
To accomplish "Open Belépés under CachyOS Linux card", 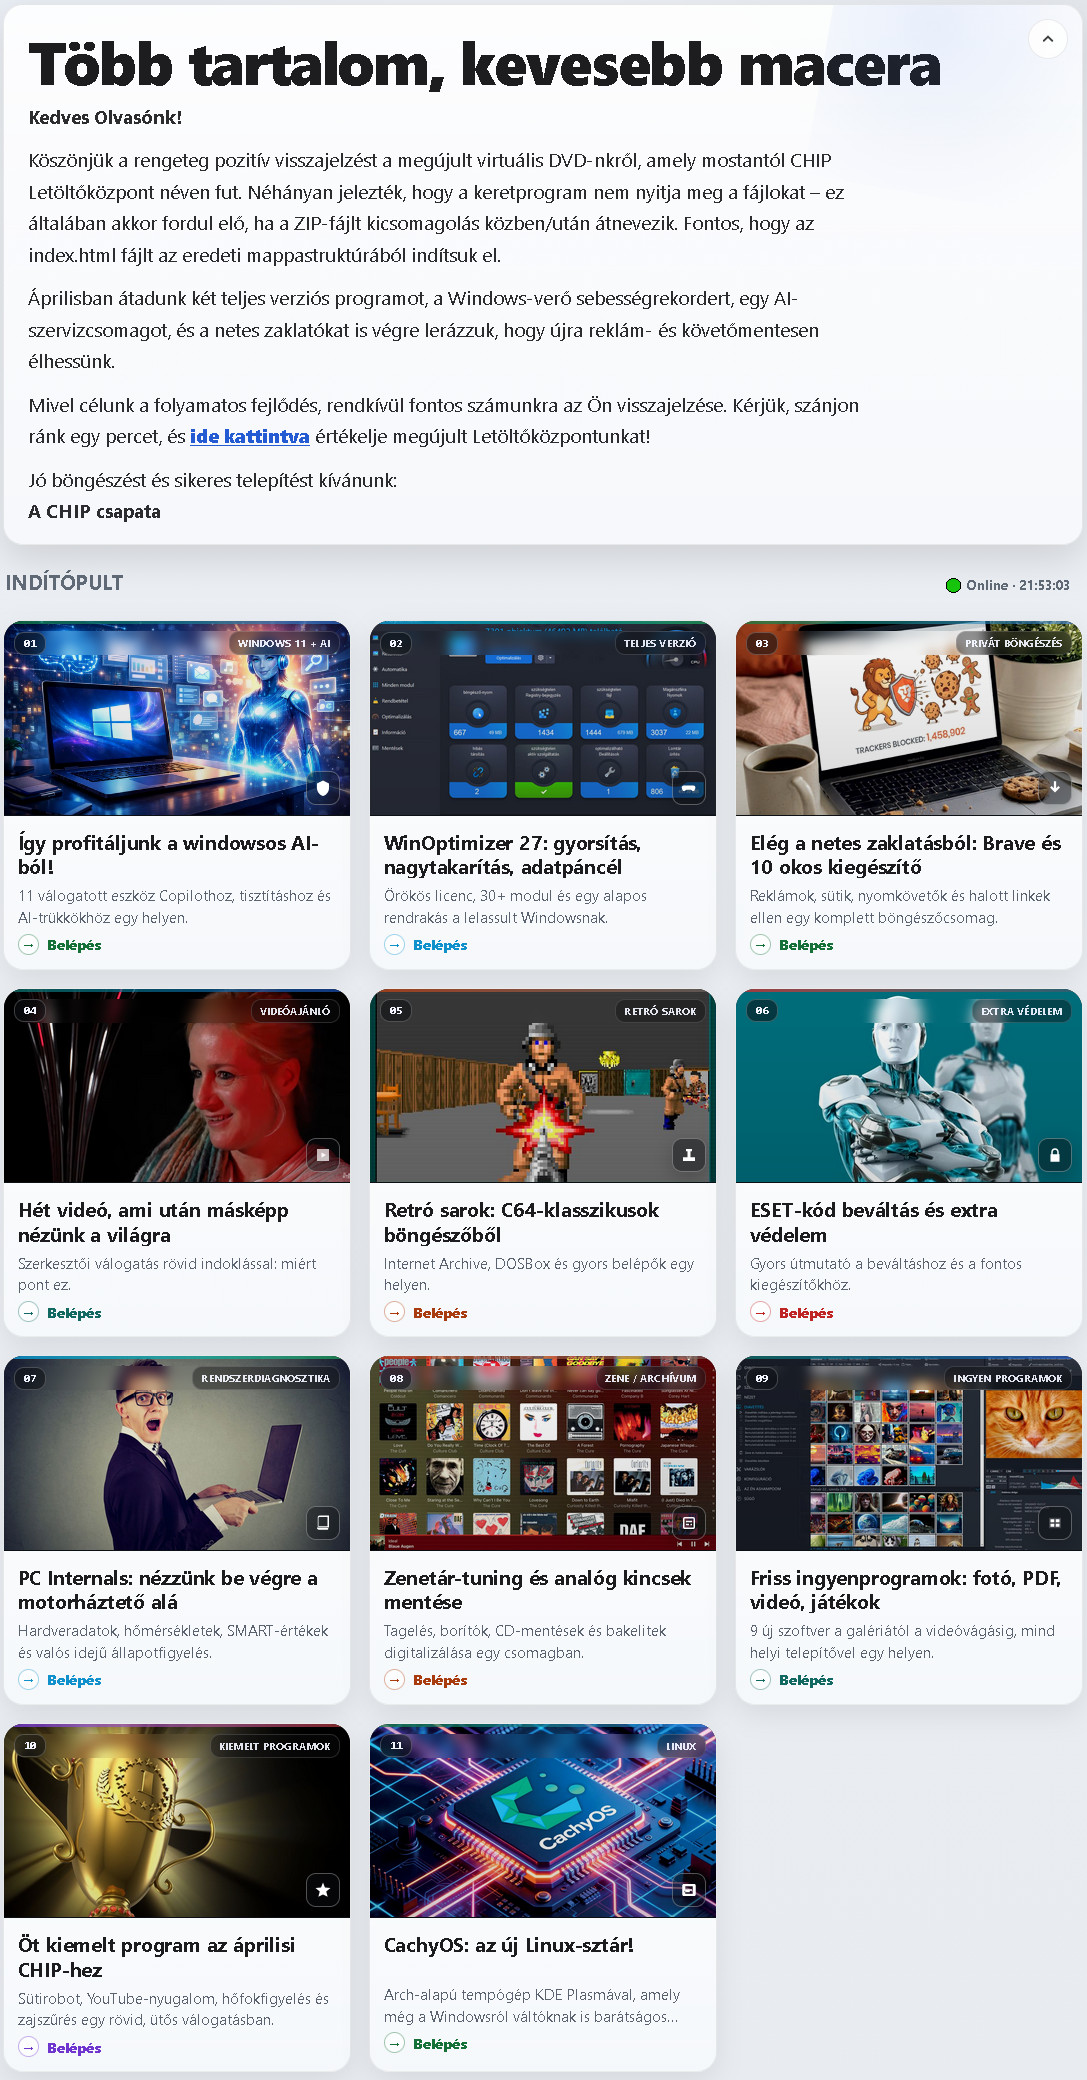I will coord(439,2044).
